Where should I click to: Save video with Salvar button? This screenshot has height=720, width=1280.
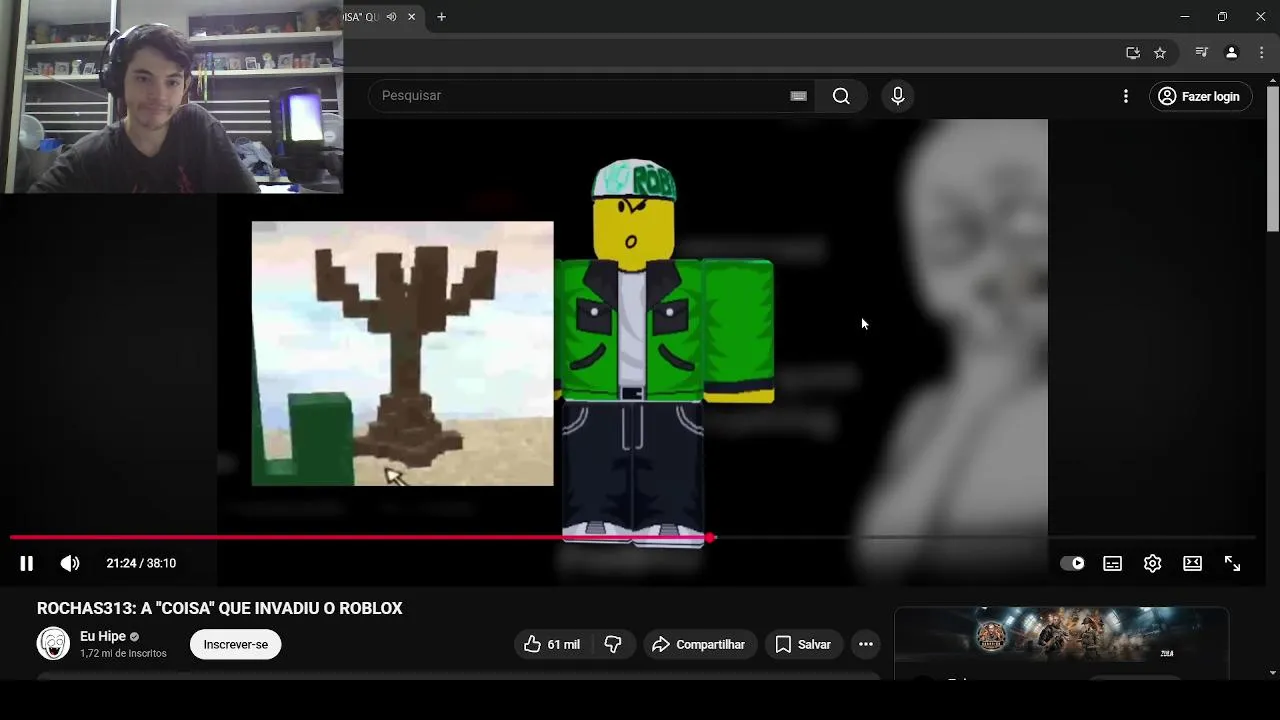(x=803, y=645)
